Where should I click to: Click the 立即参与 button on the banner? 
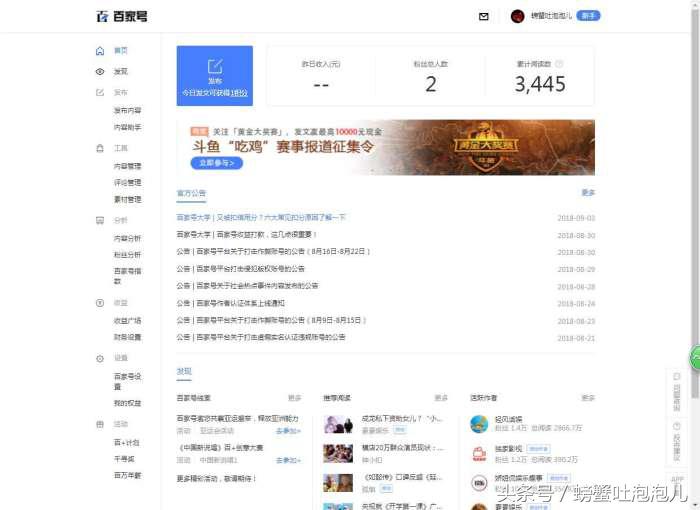pos(217,163)
